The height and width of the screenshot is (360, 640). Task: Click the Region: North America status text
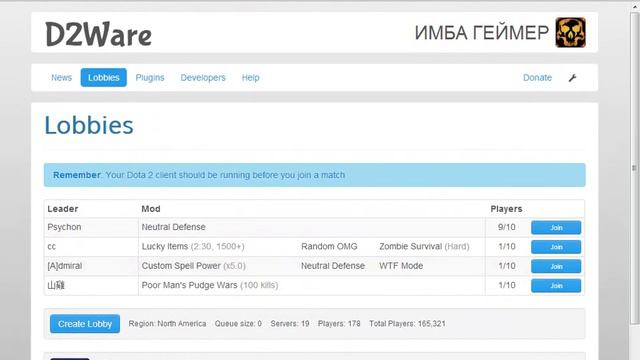(x=167, y=324)
